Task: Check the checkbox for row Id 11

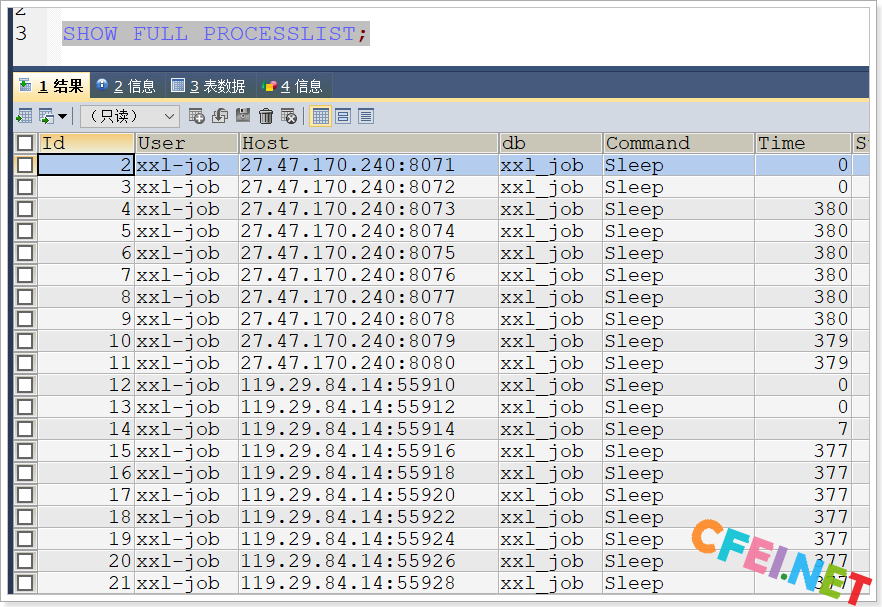Action: pos(25,363)
